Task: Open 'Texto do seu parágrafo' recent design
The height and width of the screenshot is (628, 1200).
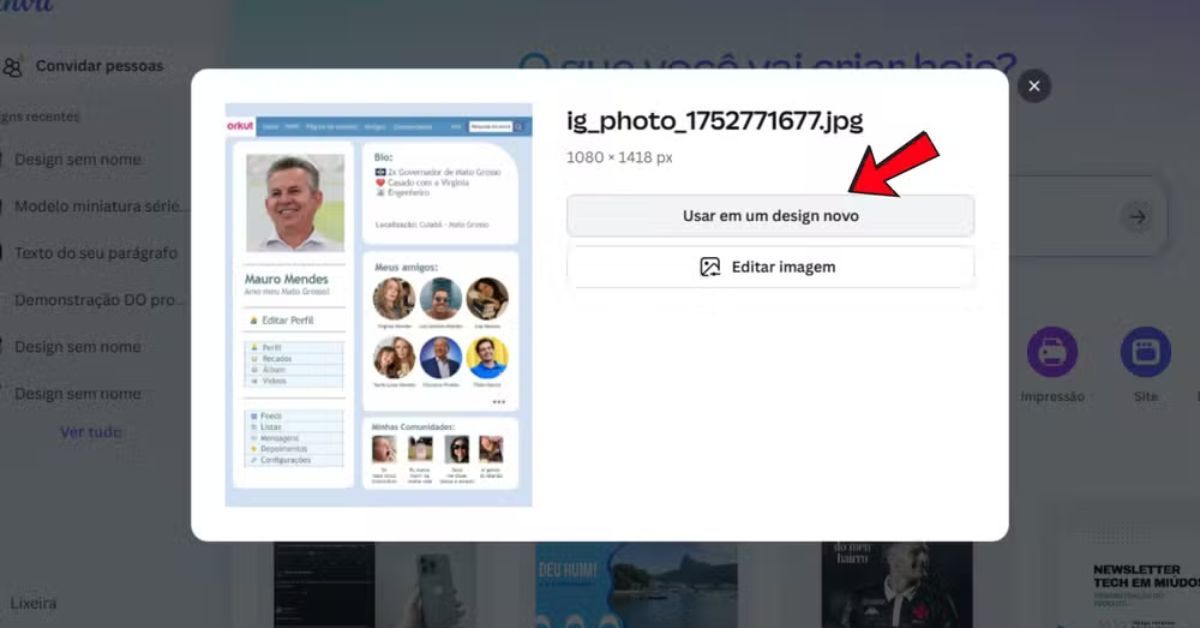Action: [96, 253]
